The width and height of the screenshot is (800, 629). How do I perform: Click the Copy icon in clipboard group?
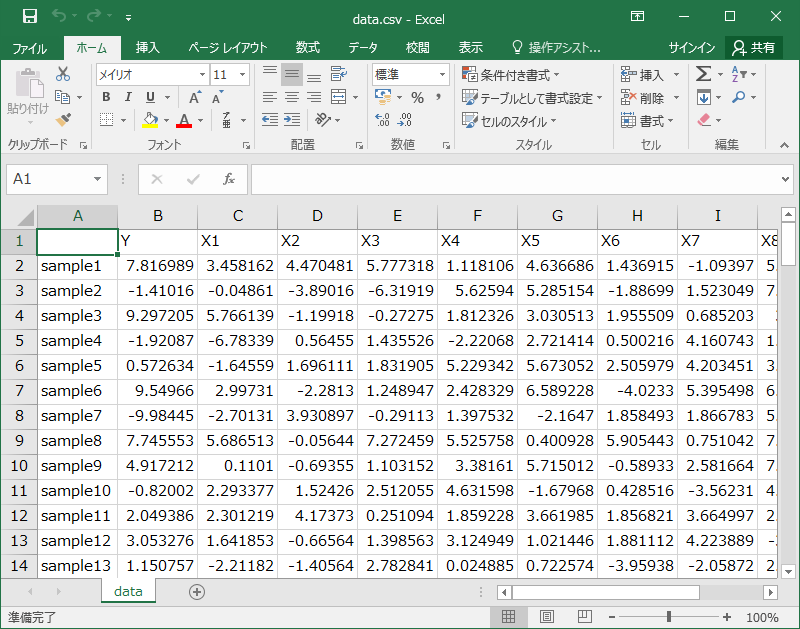pos(62,97)
